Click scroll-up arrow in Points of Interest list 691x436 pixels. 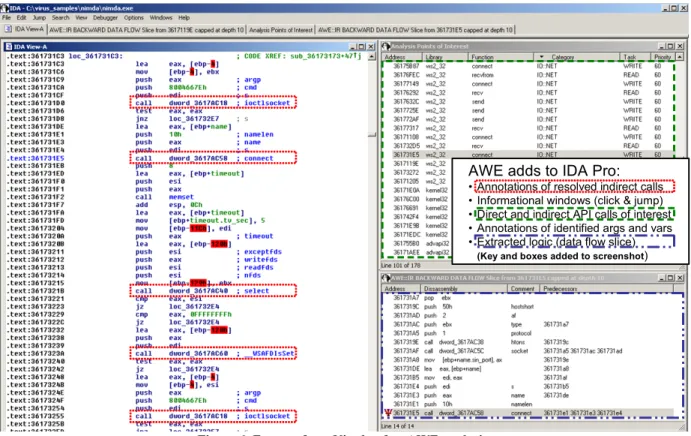point(680,57)
